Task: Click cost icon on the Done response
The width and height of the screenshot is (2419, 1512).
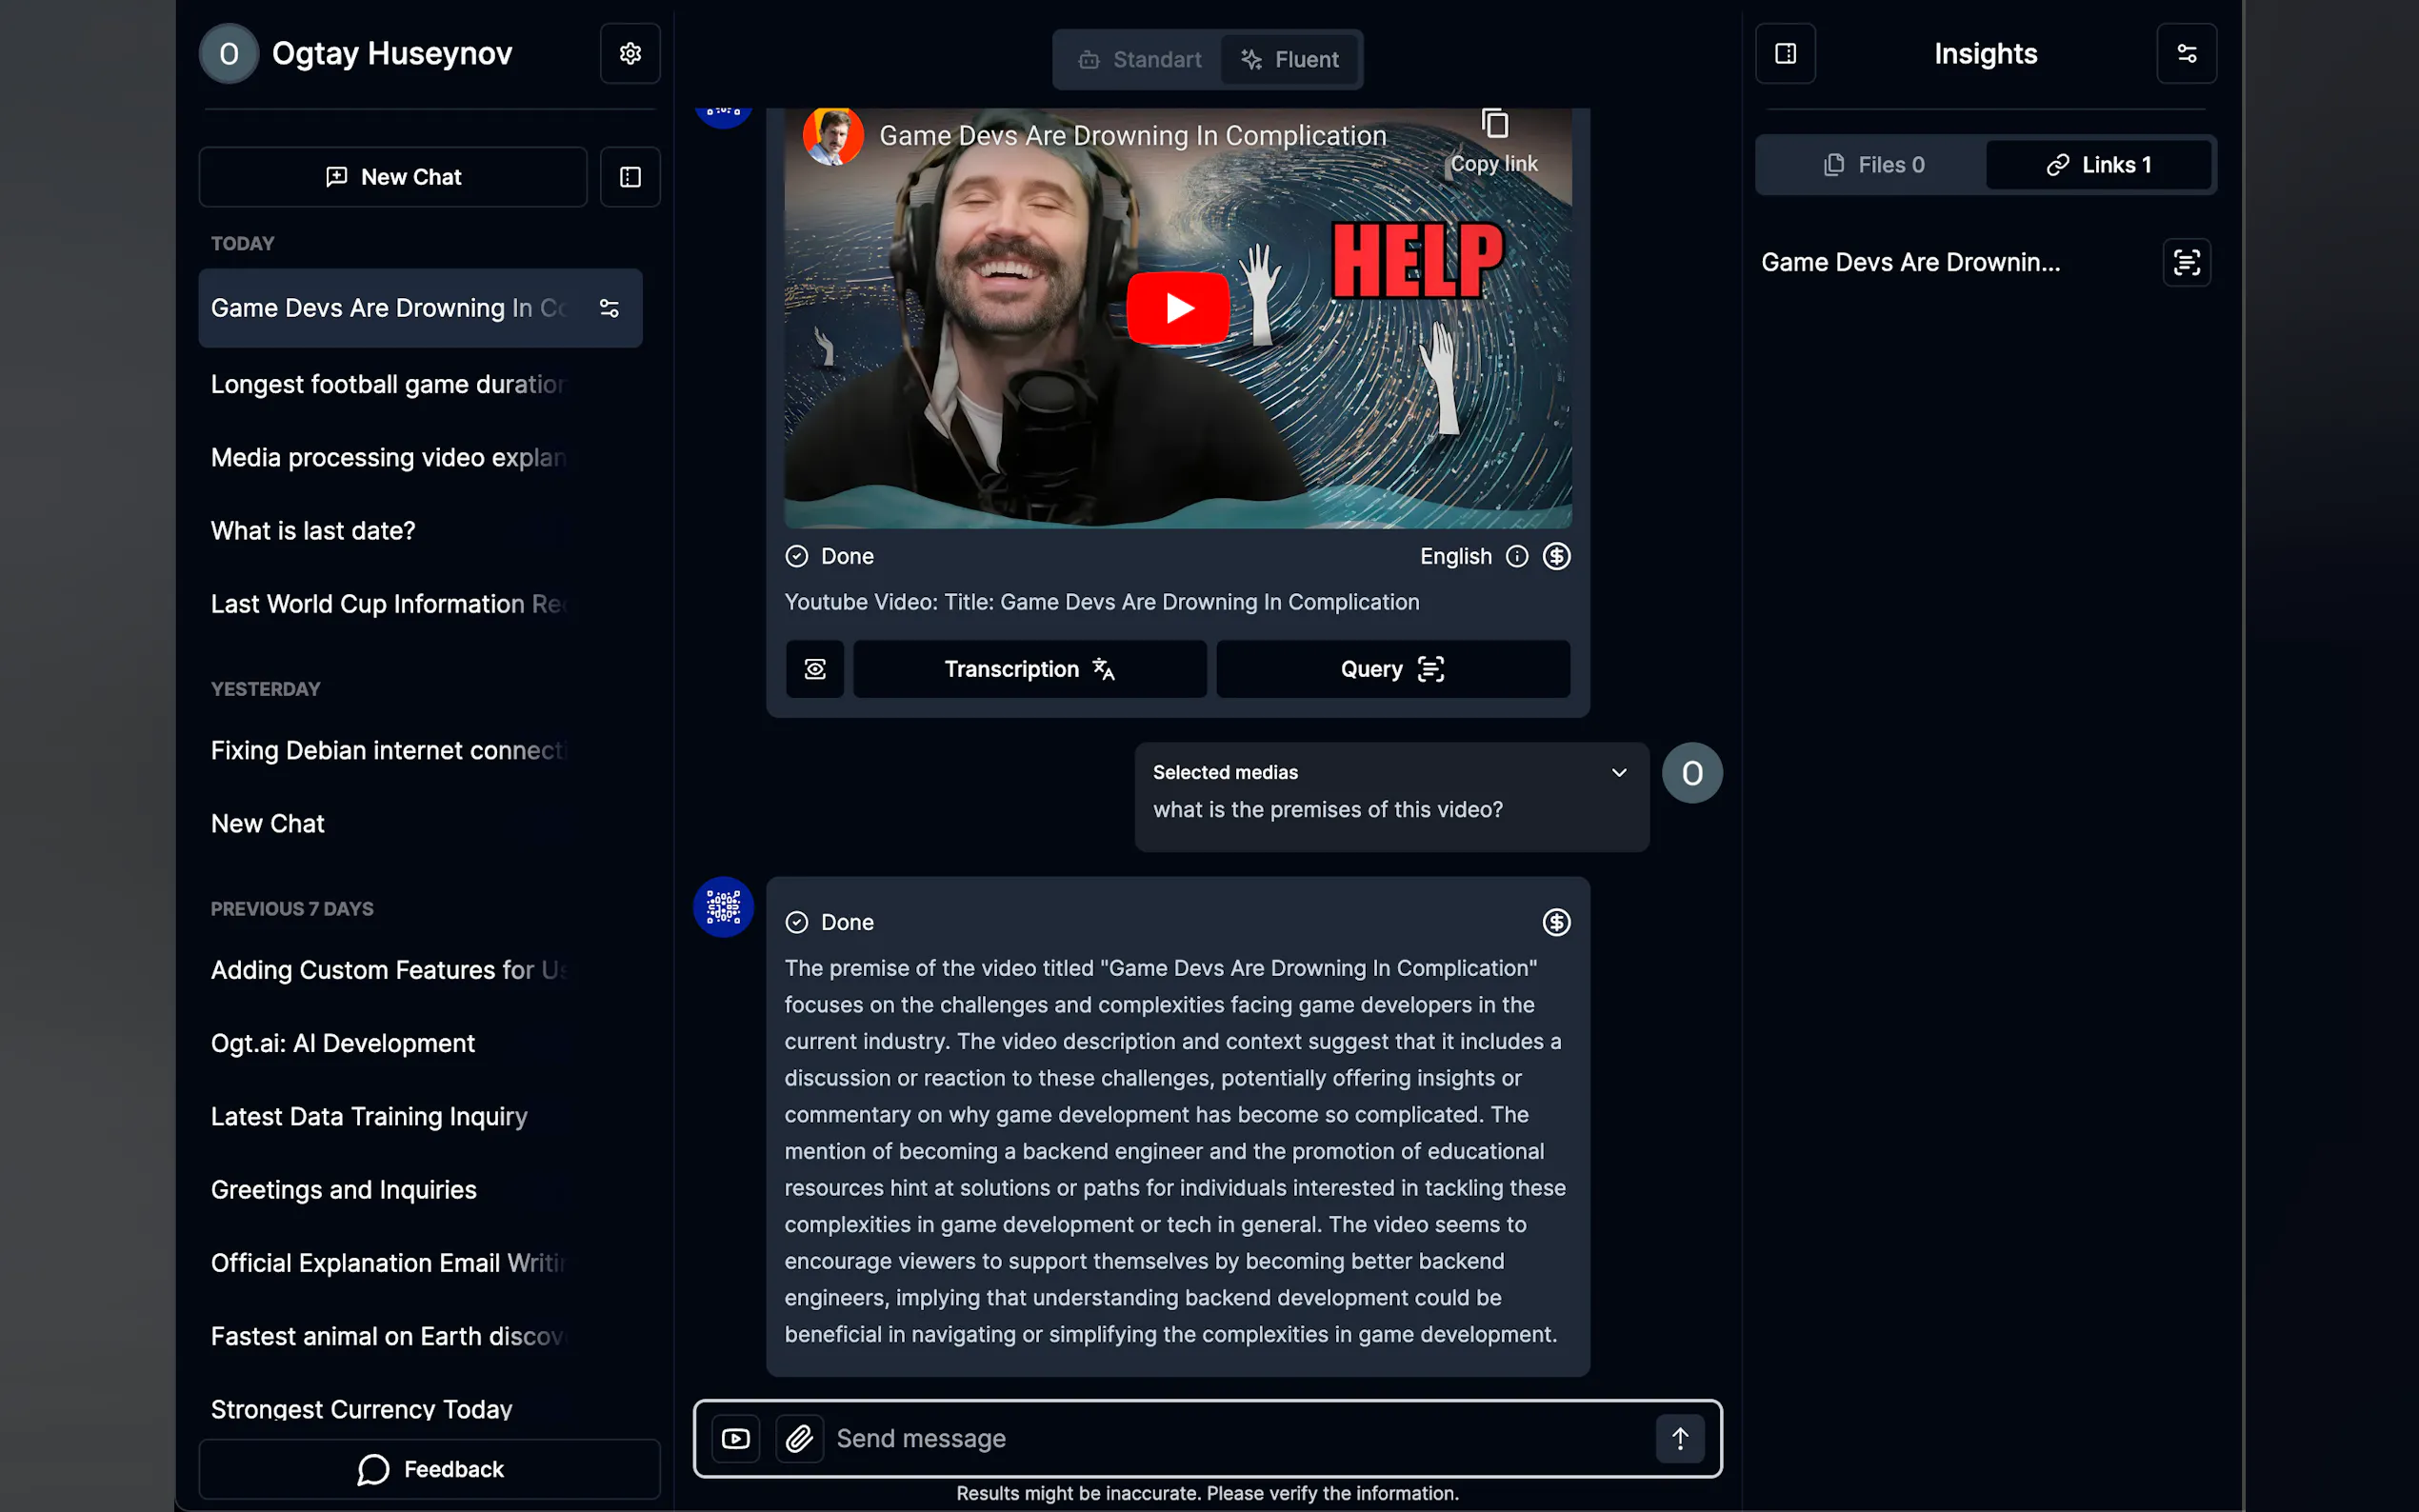Action: pos(1556,922)
